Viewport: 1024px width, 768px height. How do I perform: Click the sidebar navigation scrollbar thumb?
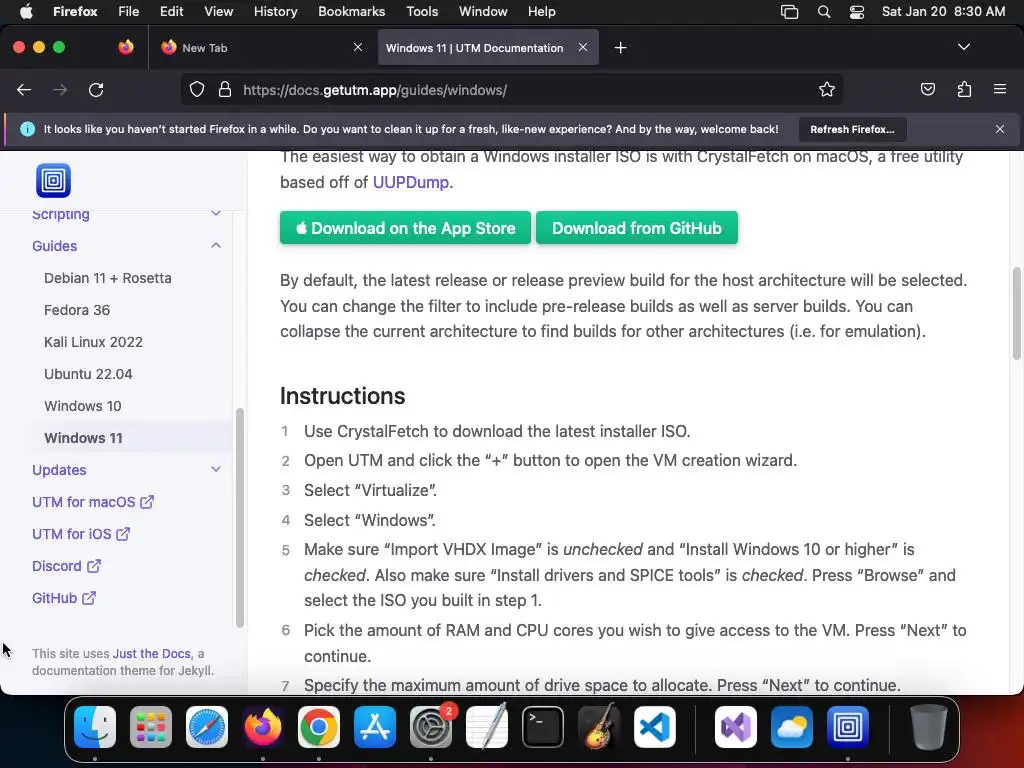tap(240, 518)
